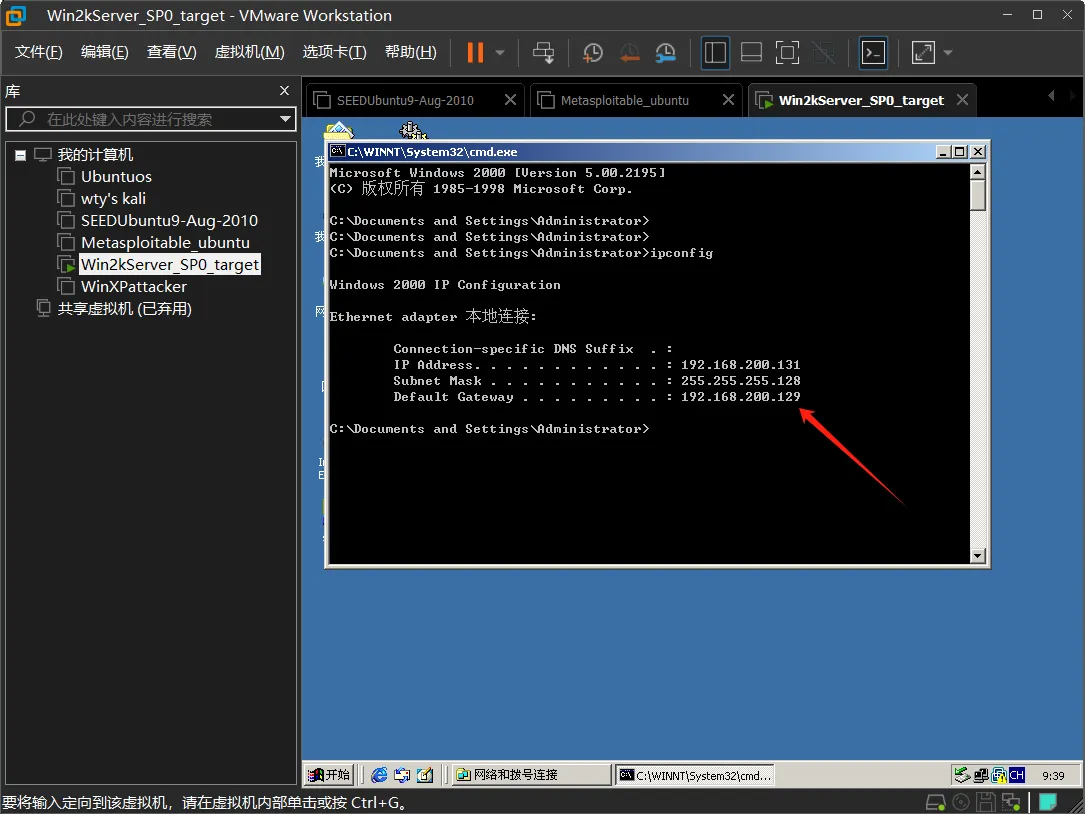Open the snapshot manager
Image resolution: width=1085 pixels, height=814 pixels.
pos(665,53)
